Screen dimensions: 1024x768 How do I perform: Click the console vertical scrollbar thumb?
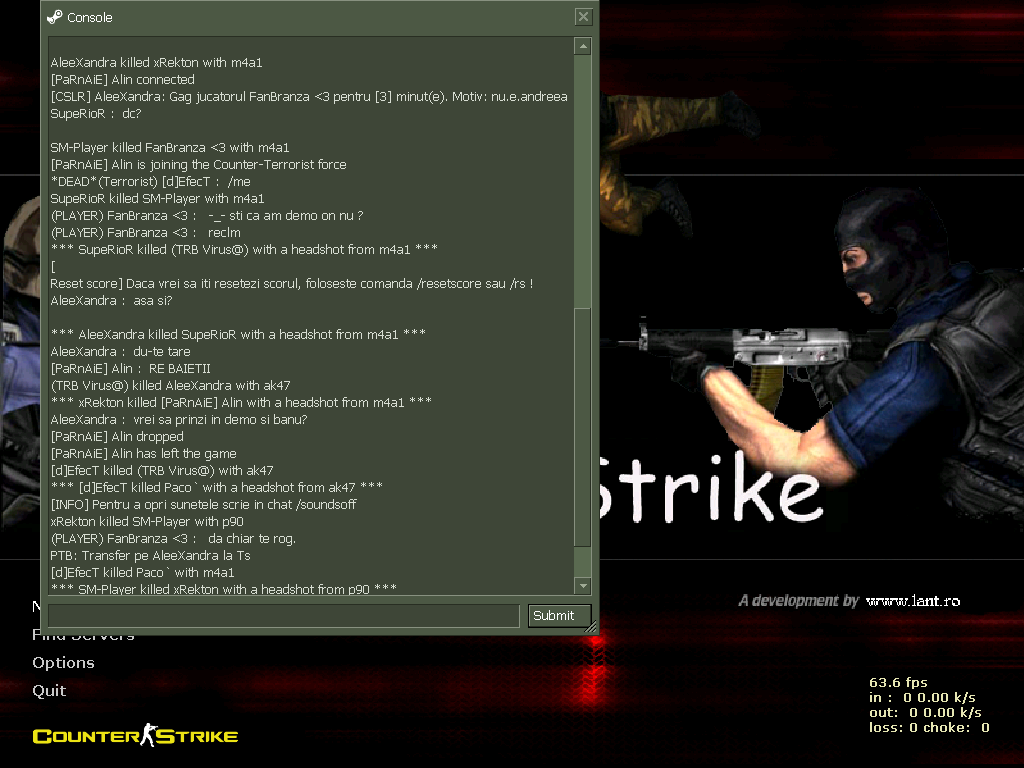pyautogui.click(x=583, y=427)
